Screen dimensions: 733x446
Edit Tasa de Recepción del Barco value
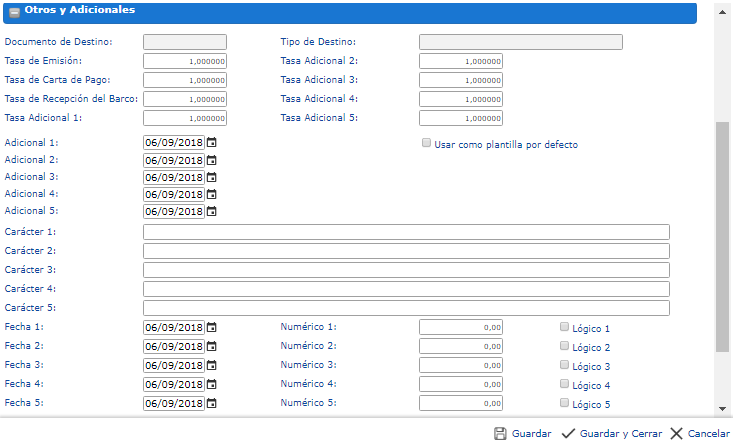coord(185,99)
